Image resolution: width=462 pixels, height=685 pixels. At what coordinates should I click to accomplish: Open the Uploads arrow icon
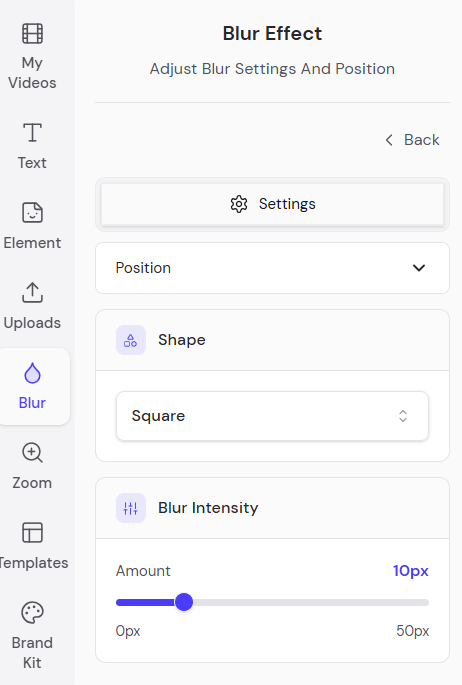pyautogui.click(x=32, y=292)
